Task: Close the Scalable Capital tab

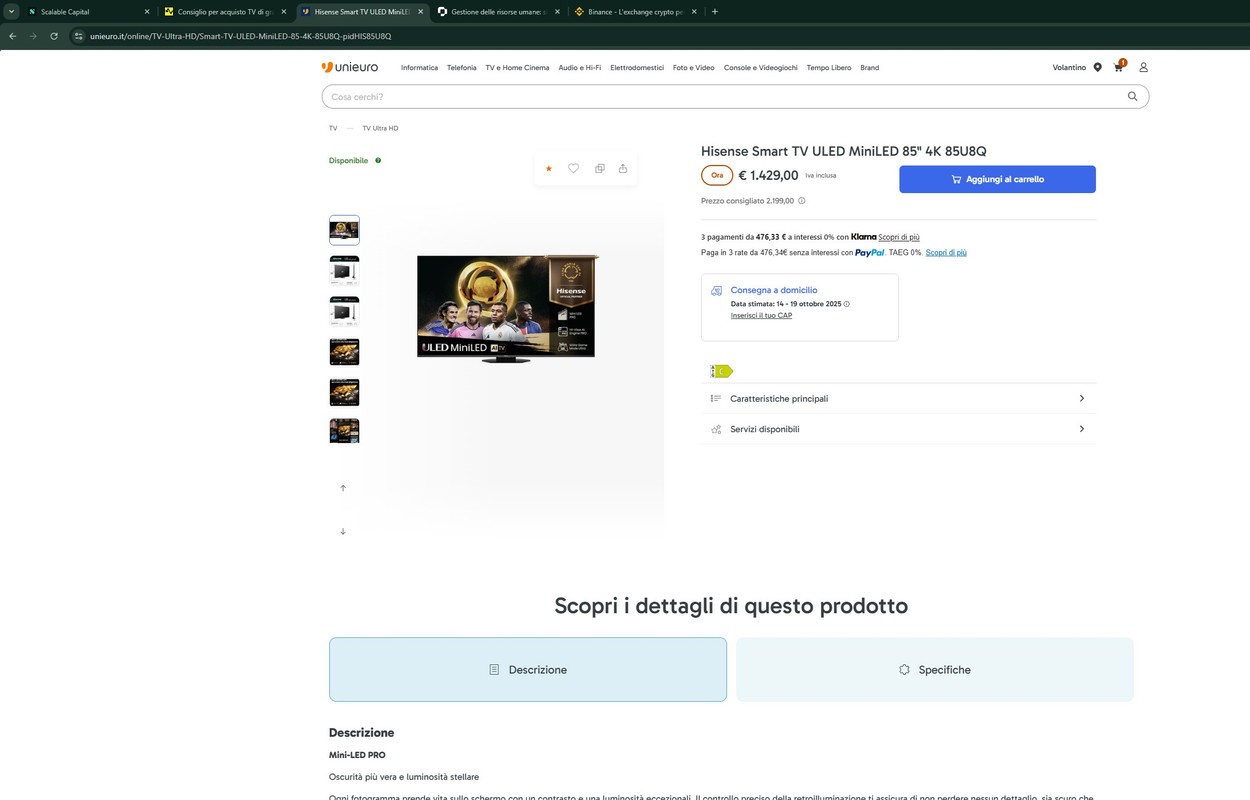Action: coord(147,12)
